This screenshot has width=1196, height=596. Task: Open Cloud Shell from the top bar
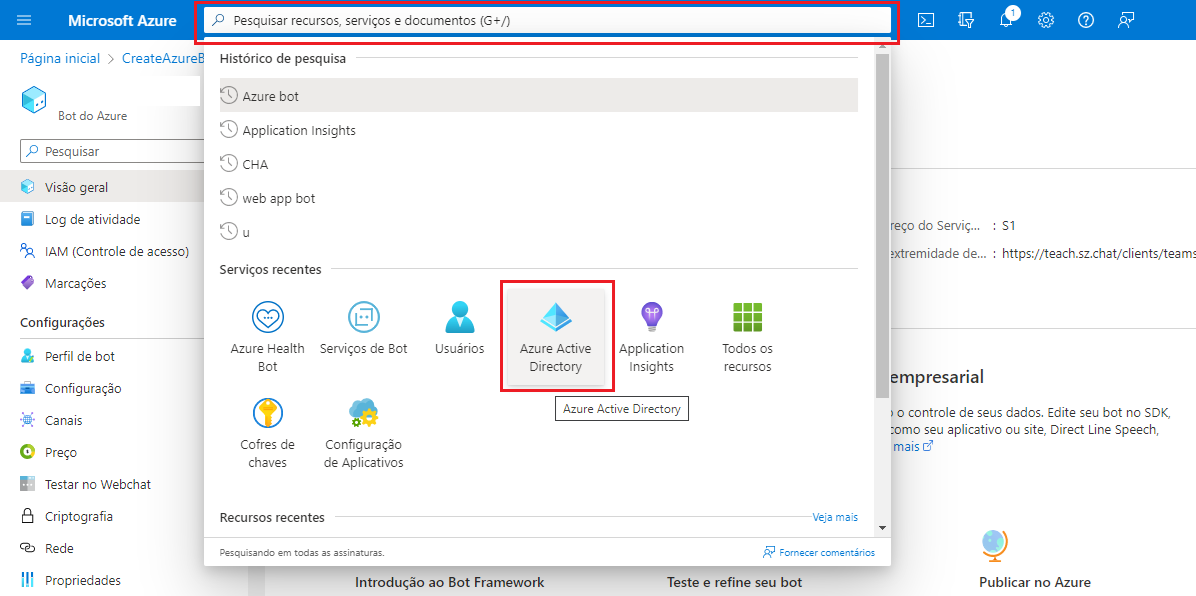(x=926, y=21)
